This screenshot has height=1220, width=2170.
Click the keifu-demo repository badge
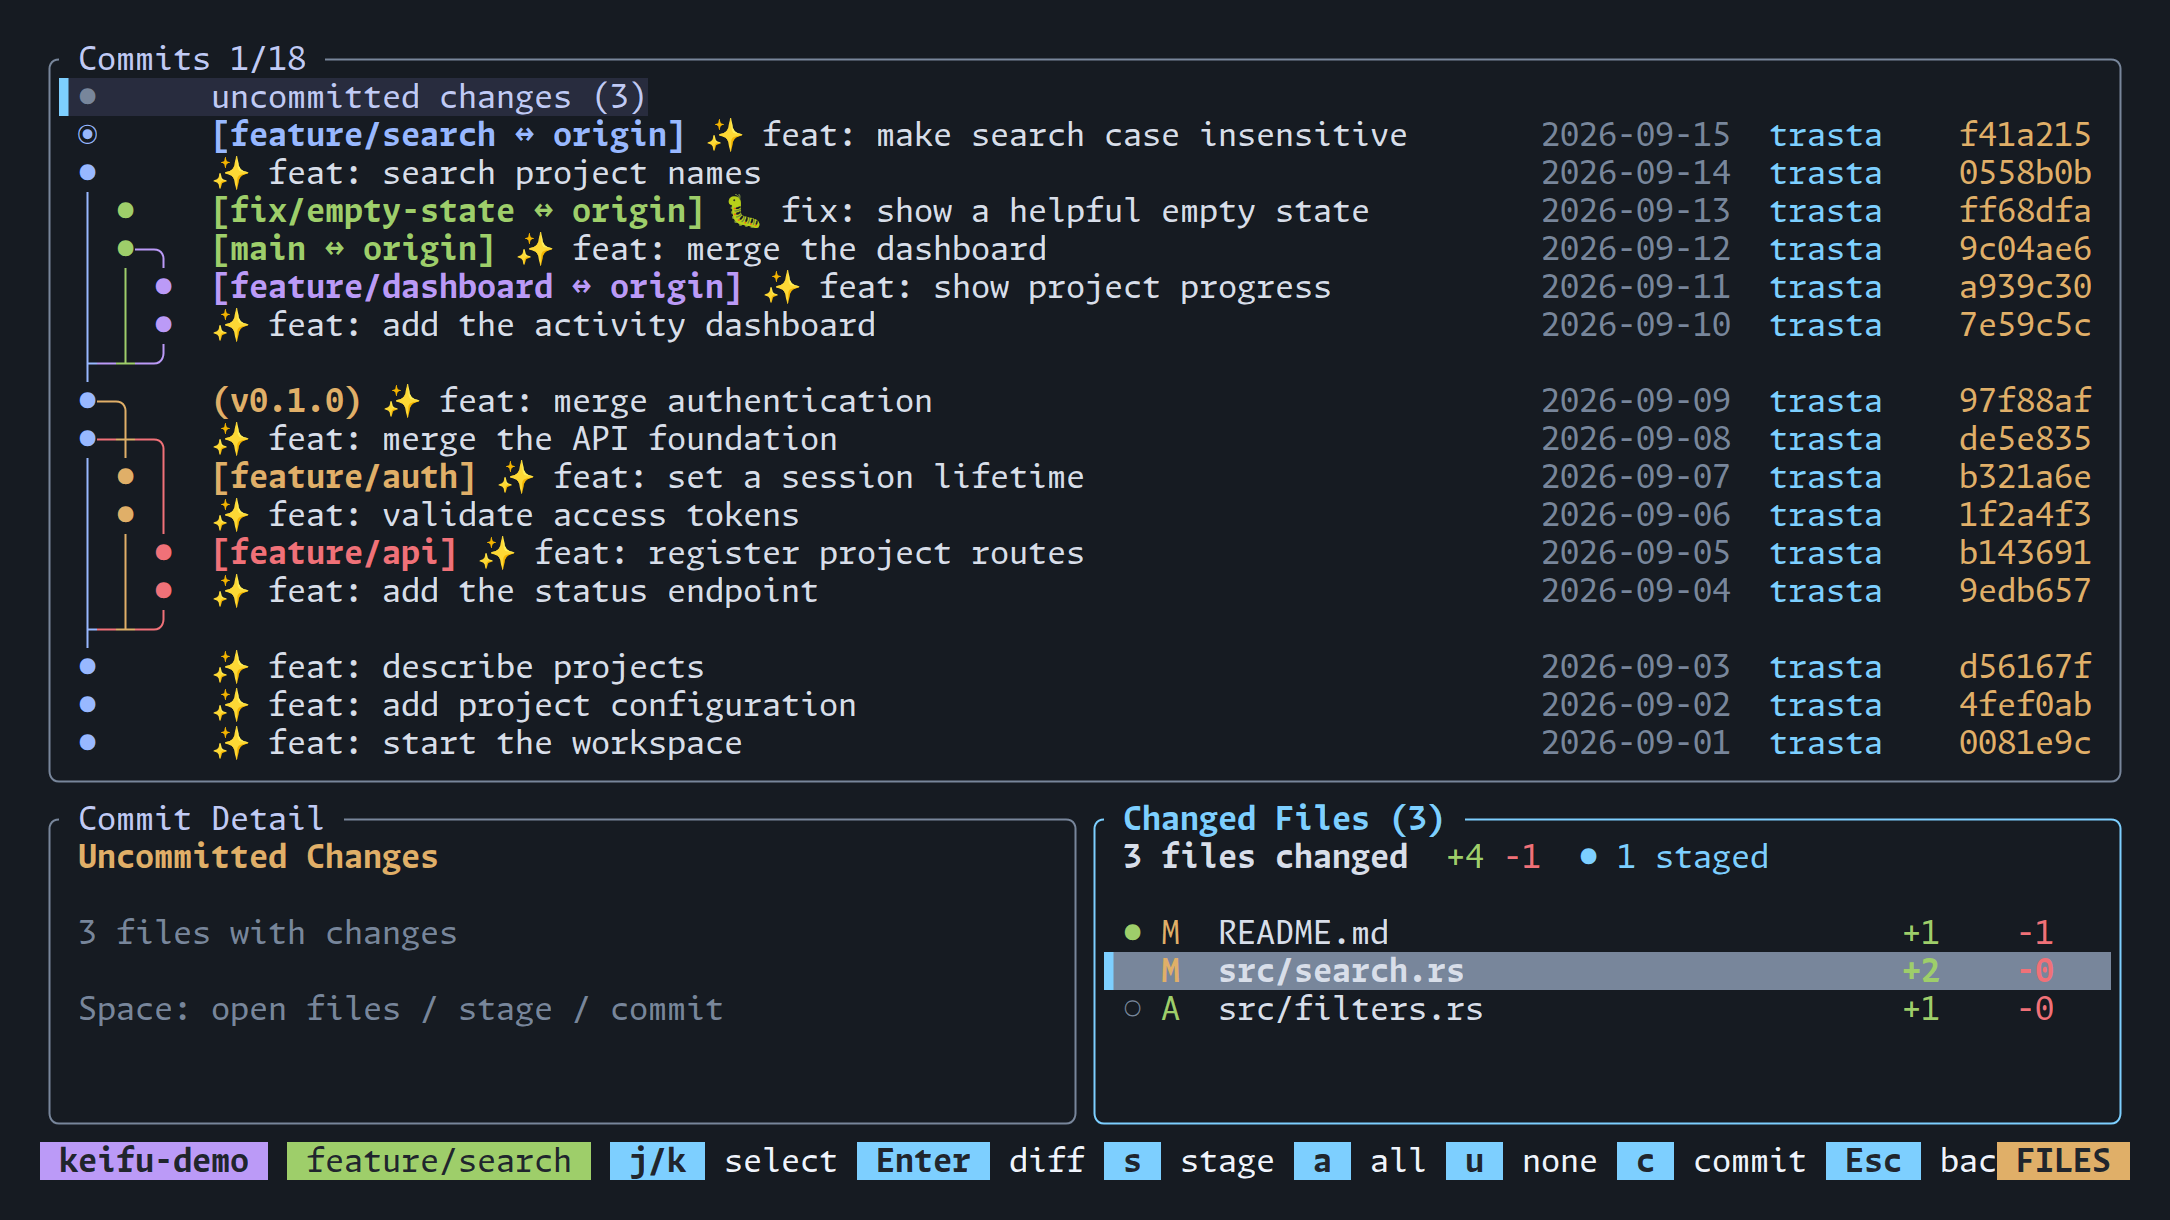[154, 1161]
